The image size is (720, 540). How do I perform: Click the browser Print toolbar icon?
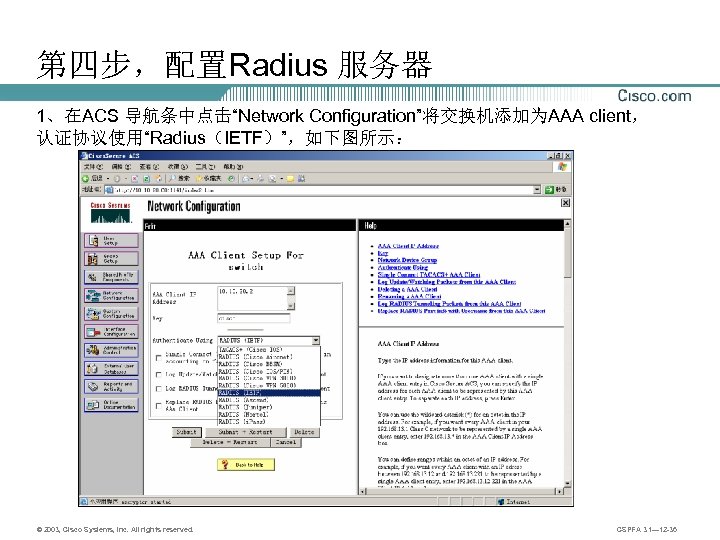tap(260, 178)
